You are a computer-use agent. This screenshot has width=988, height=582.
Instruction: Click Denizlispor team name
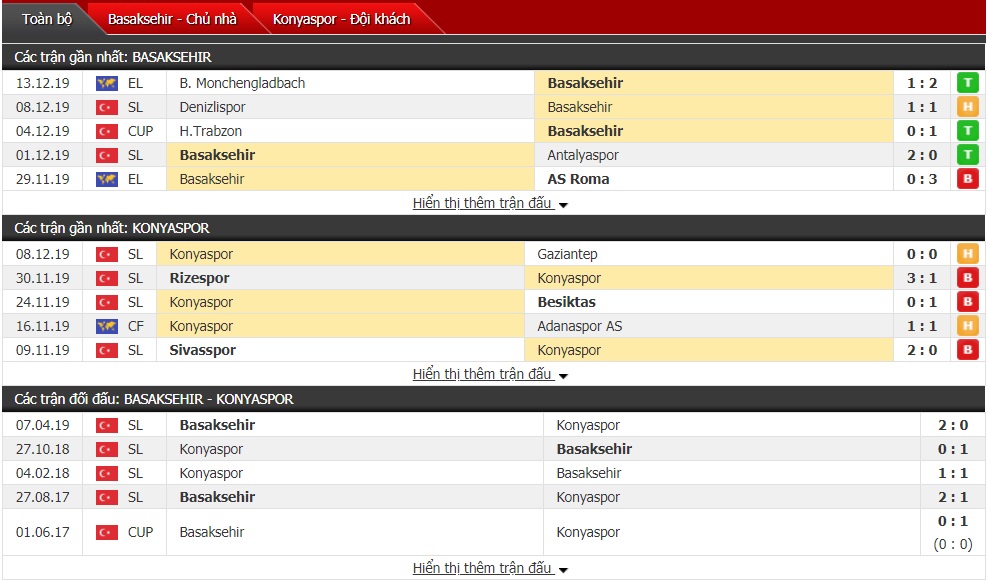coord(212,107)
